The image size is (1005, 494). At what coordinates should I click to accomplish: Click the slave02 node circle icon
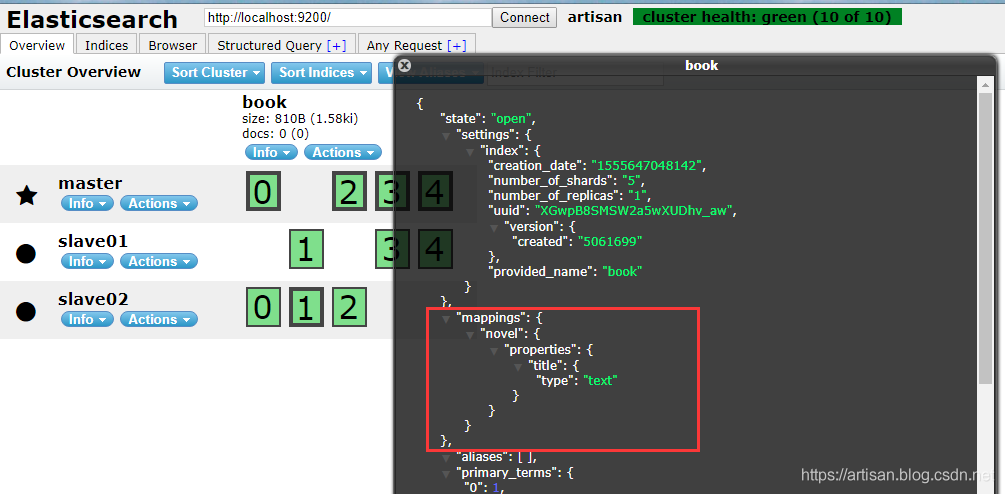point(27,311)
